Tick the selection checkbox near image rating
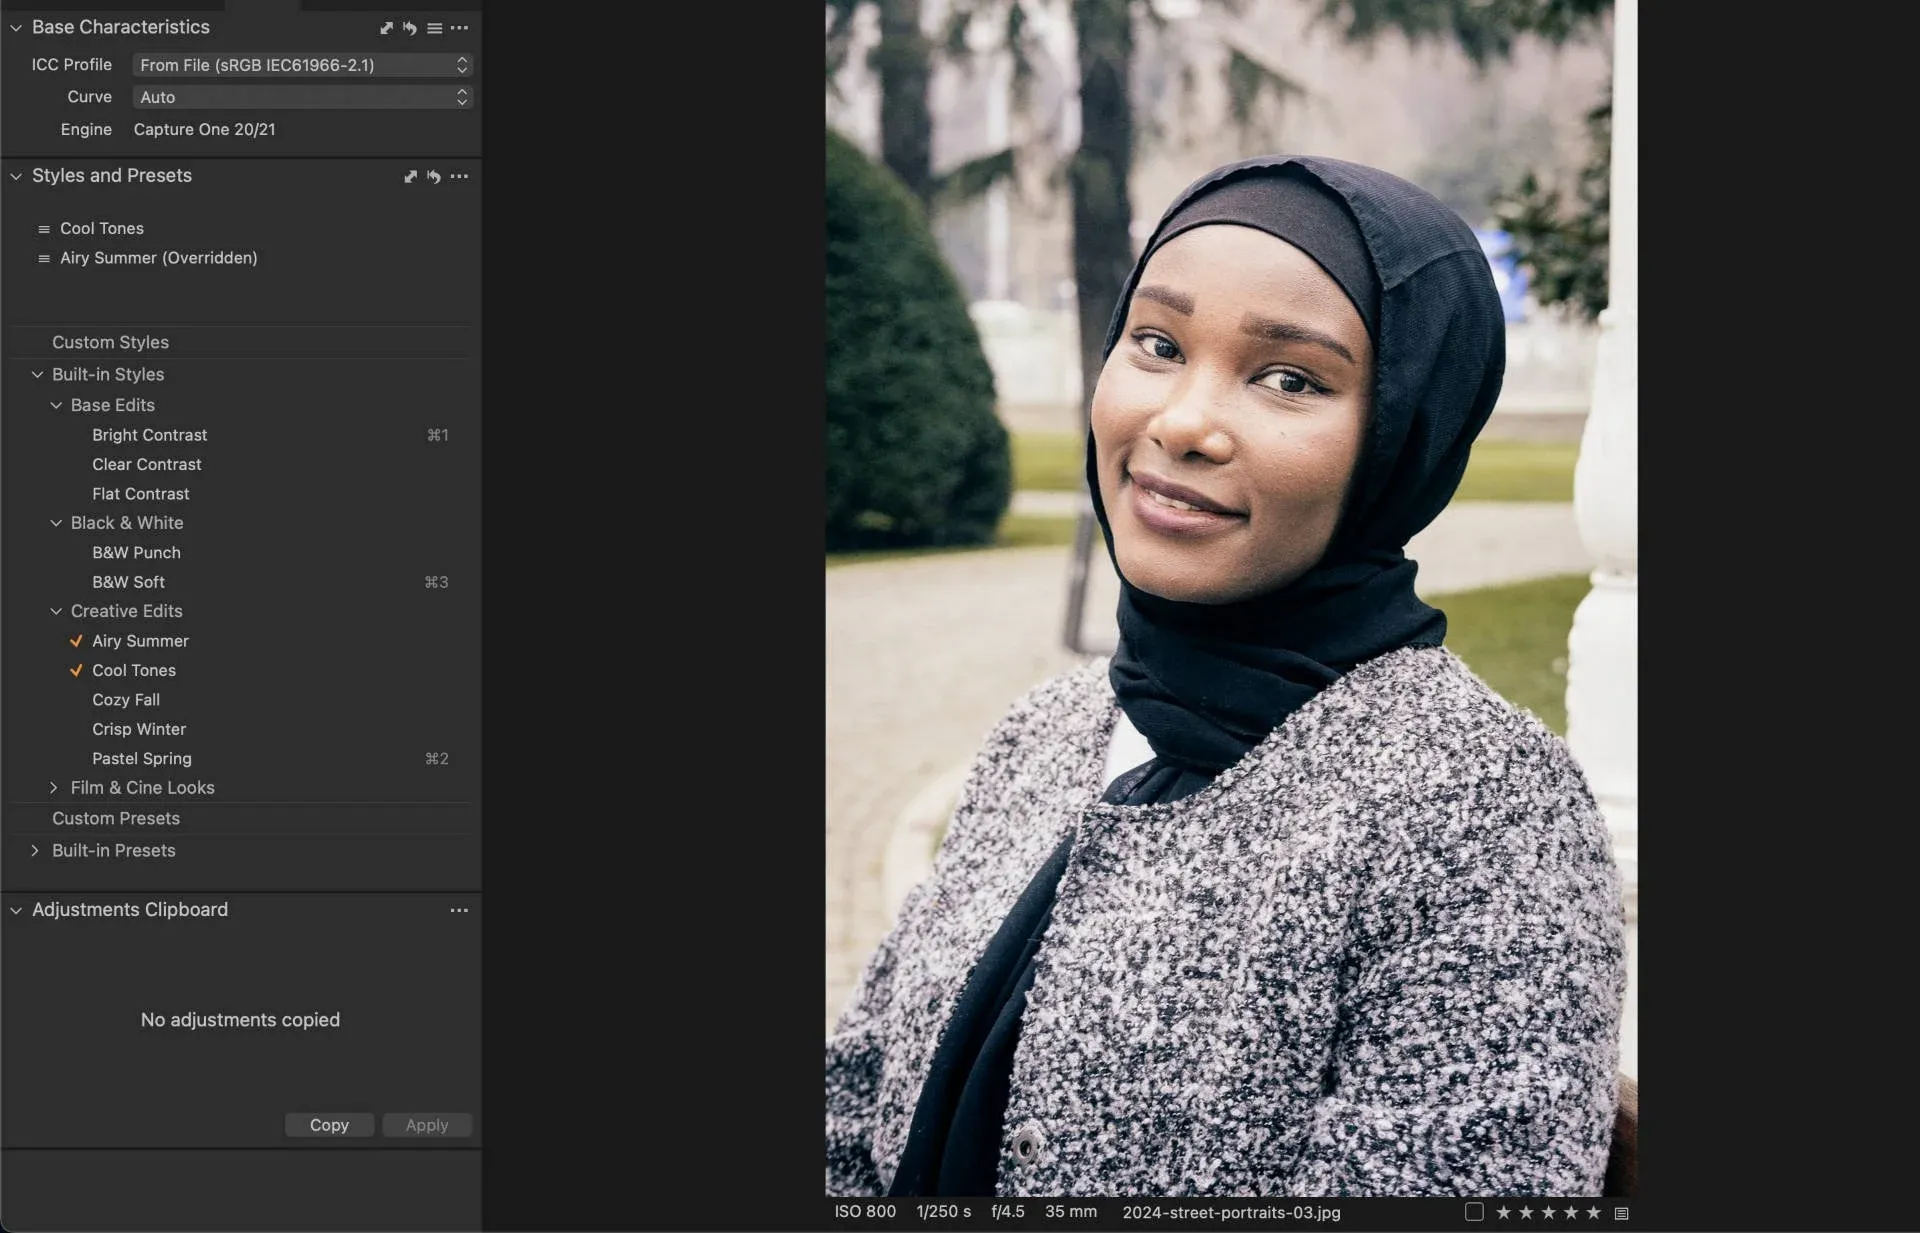 [x=1474, y=1212]
